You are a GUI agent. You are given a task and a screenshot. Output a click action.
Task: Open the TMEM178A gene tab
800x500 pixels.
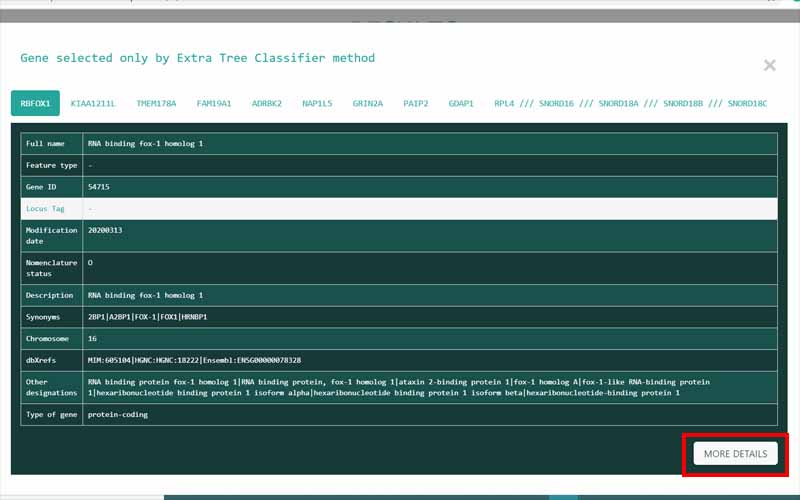[x=156, y=103]
